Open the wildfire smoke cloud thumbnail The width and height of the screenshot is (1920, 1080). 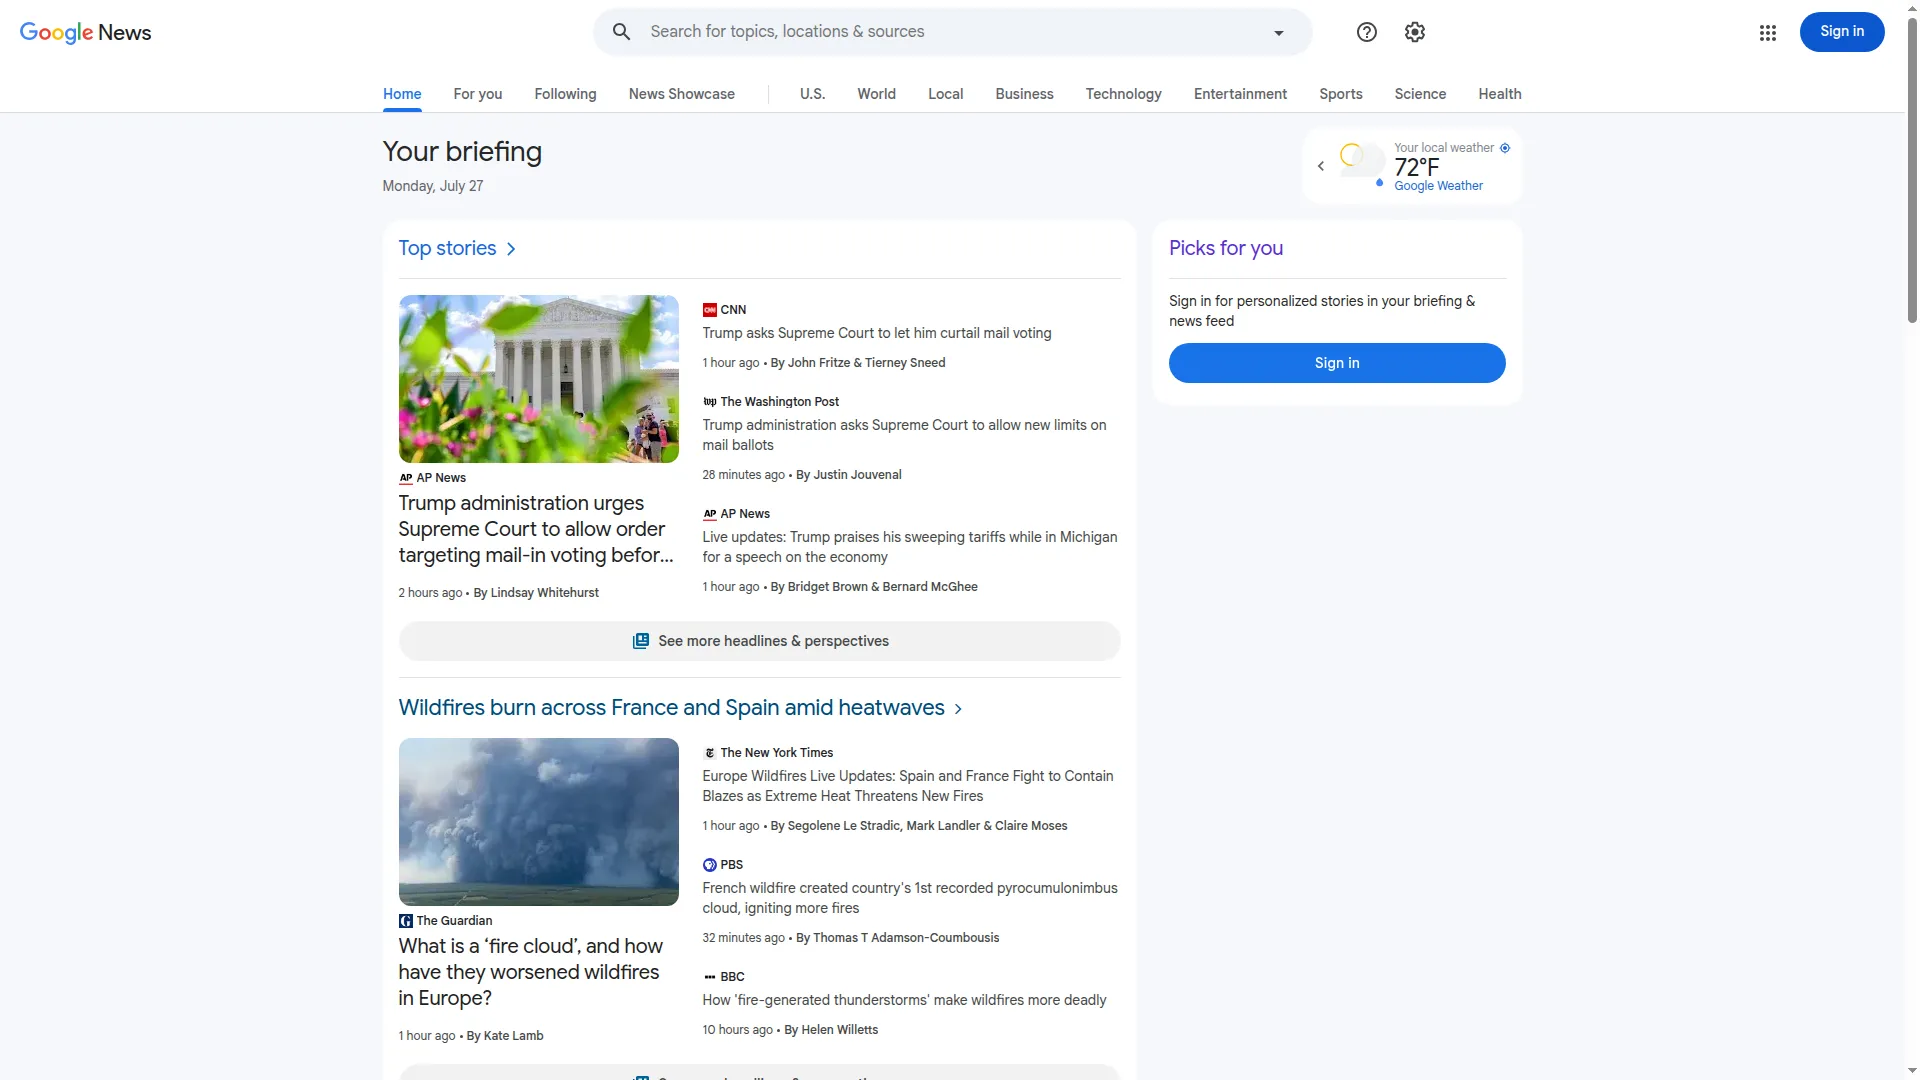pos(538,822)
